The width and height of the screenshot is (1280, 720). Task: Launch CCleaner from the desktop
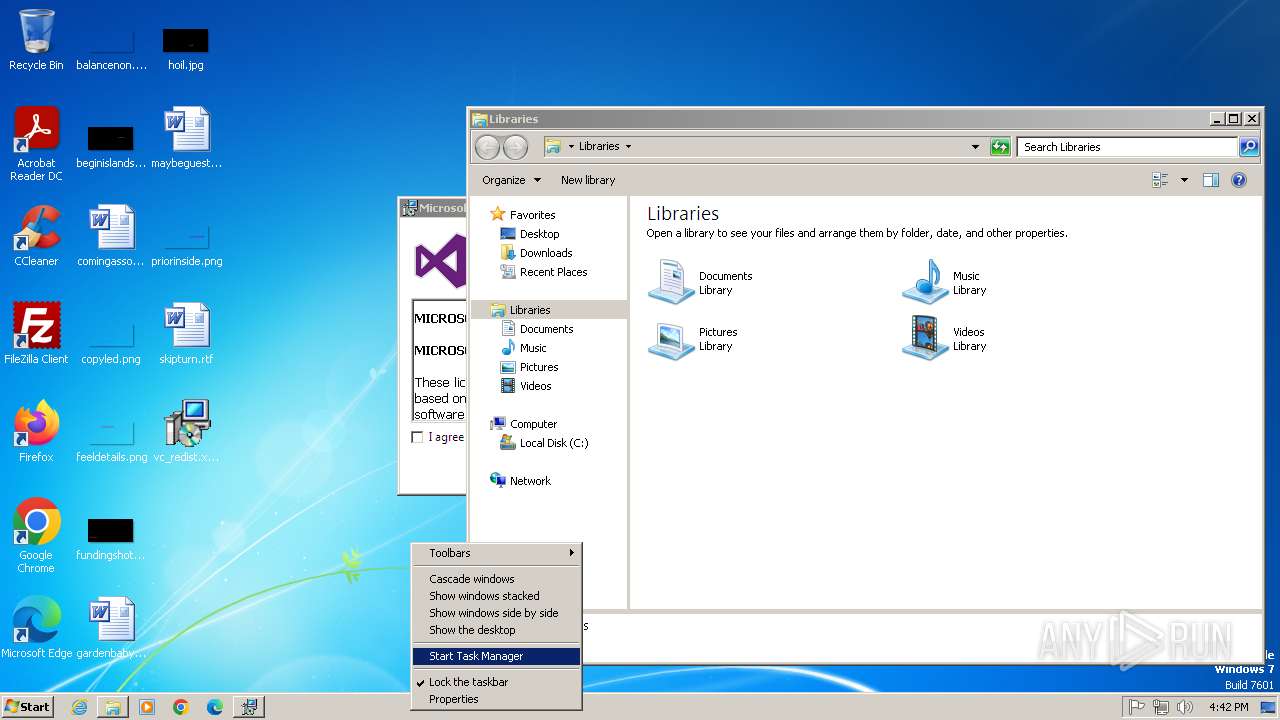[36, 236]
